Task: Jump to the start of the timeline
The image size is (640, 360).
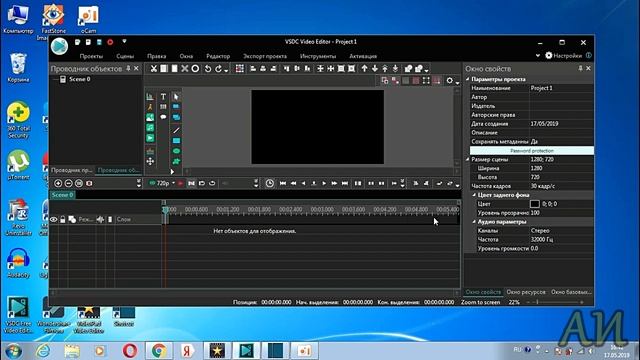Action: coord(282,183)
